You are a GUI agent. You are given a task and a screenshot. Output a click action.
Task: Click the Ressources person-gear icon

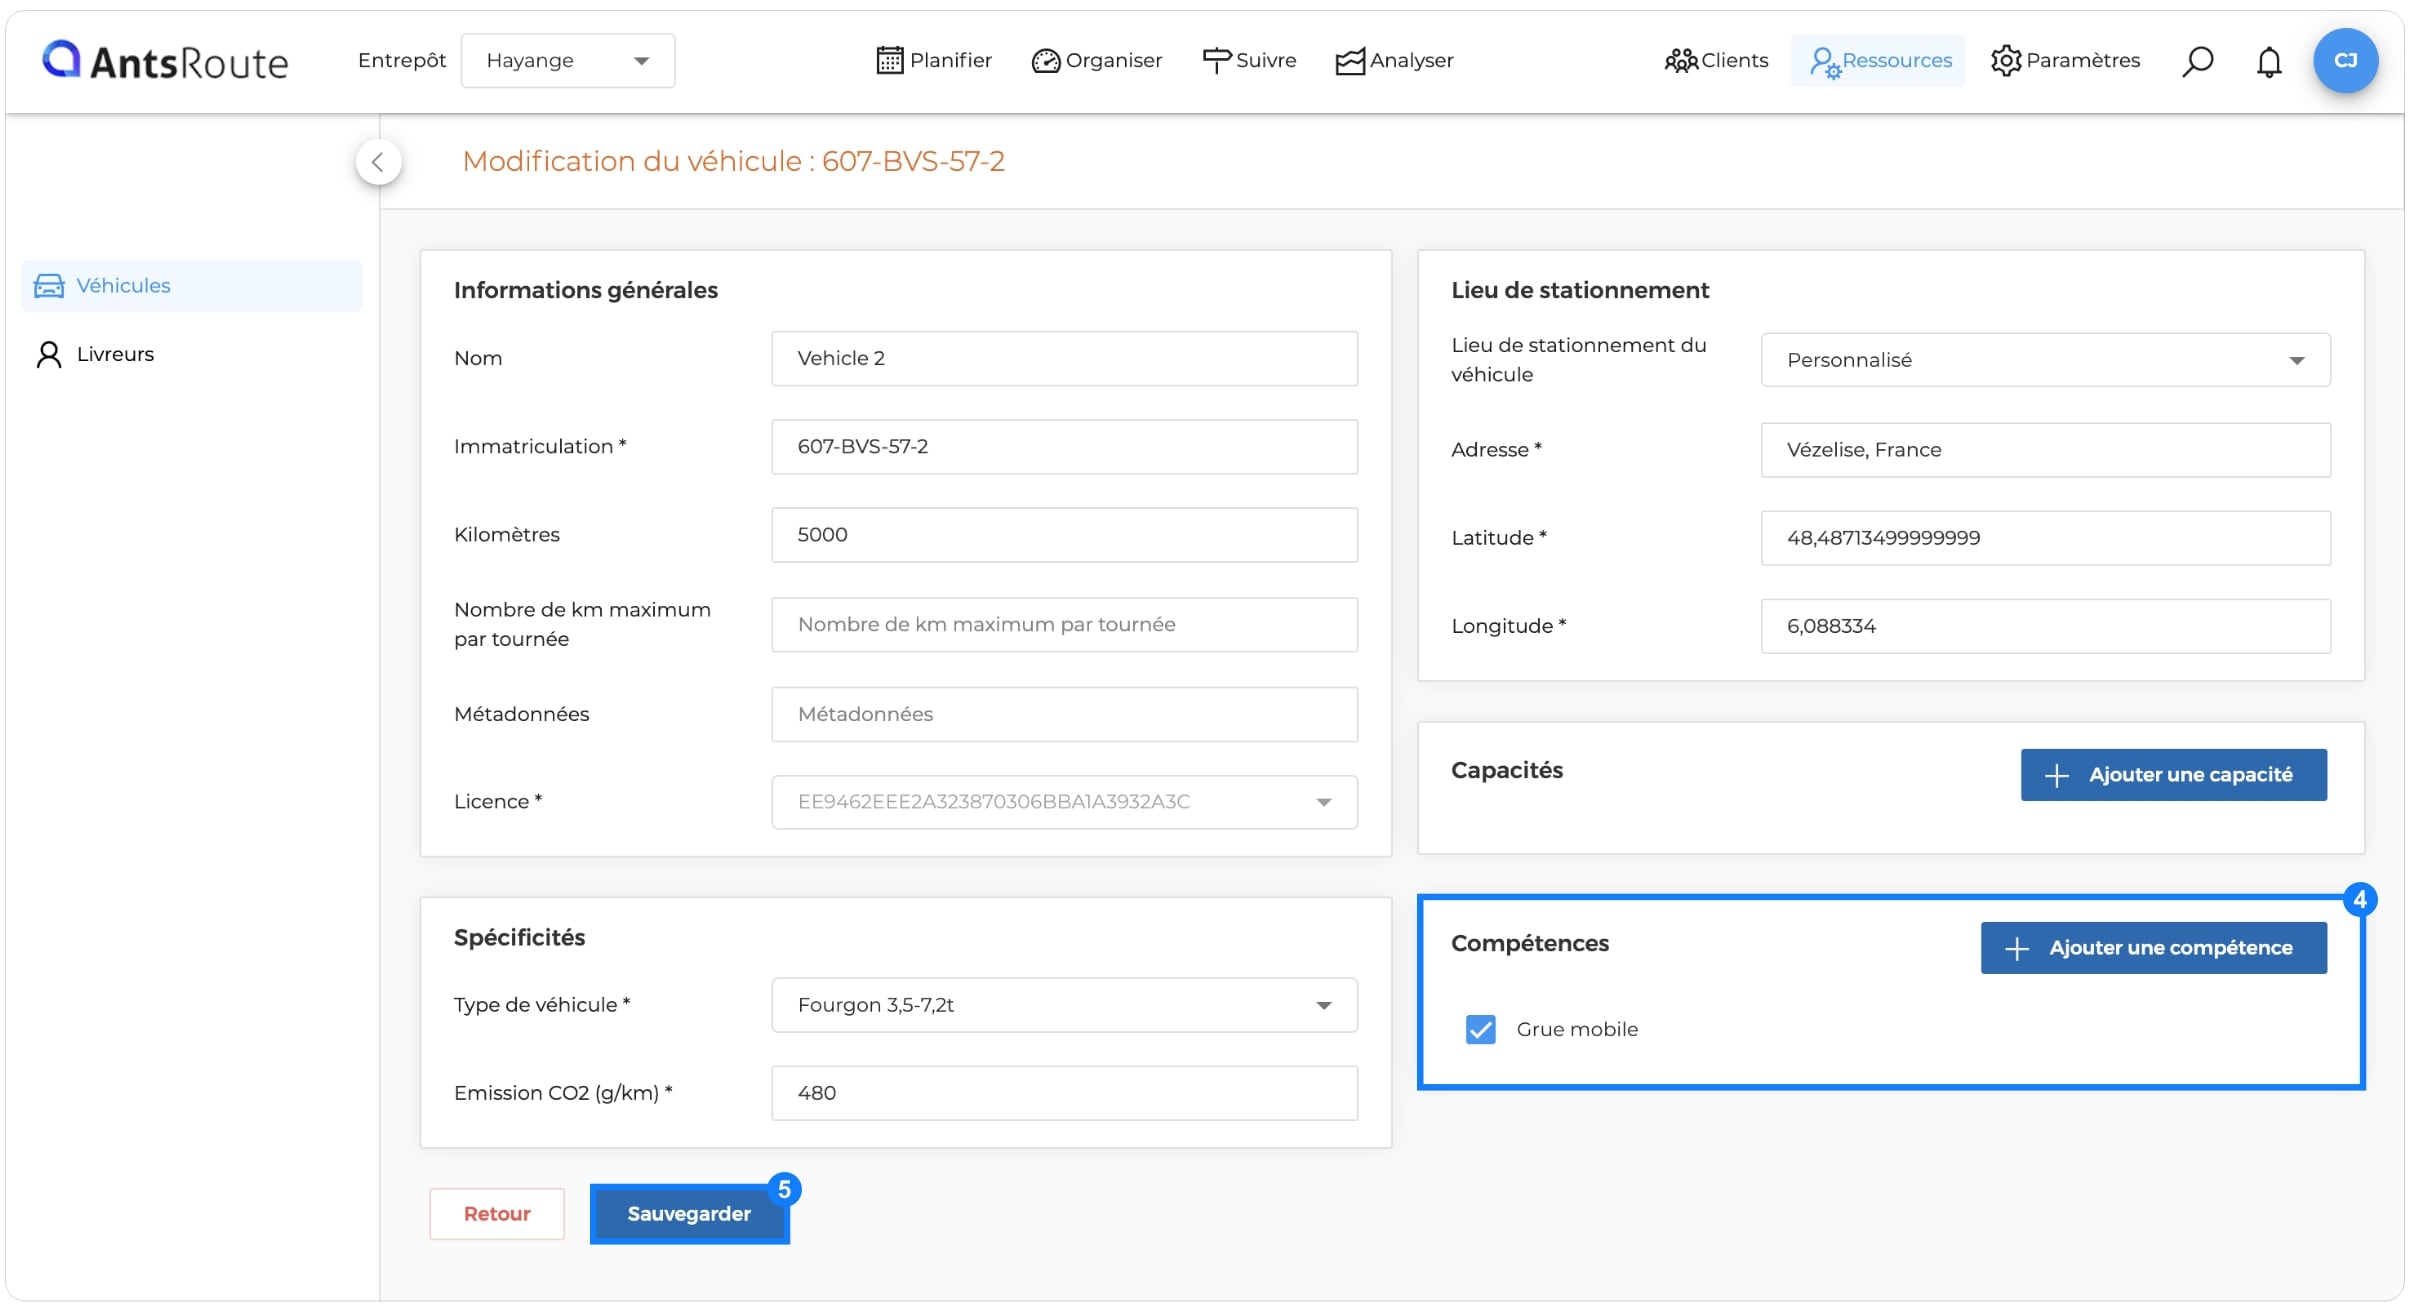pos(1824,62)
